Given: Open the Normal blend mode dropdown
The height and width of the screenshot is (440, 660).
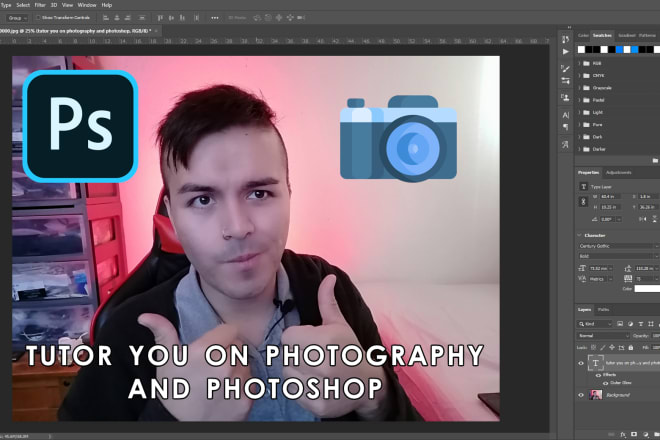Looking at the screenshot, I should 602,336.
